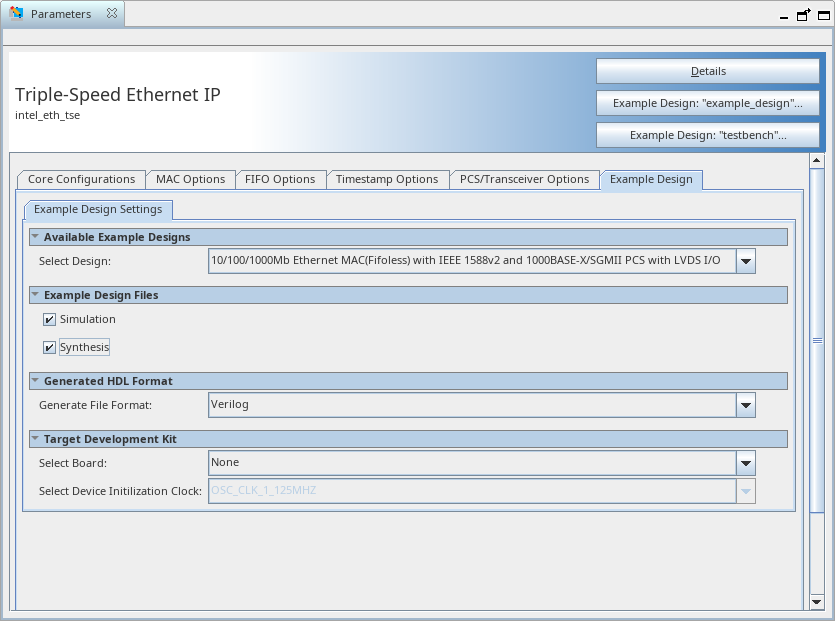835x621 pixels.
Task: Click the vertical scrollbar down arrow
Action: [816, 602]
